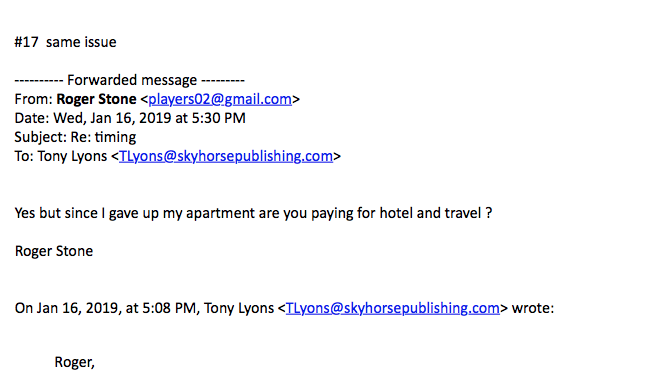Click the "#17 same issue" heading text
Screen dimensions: 661x375
pos(65,42)
